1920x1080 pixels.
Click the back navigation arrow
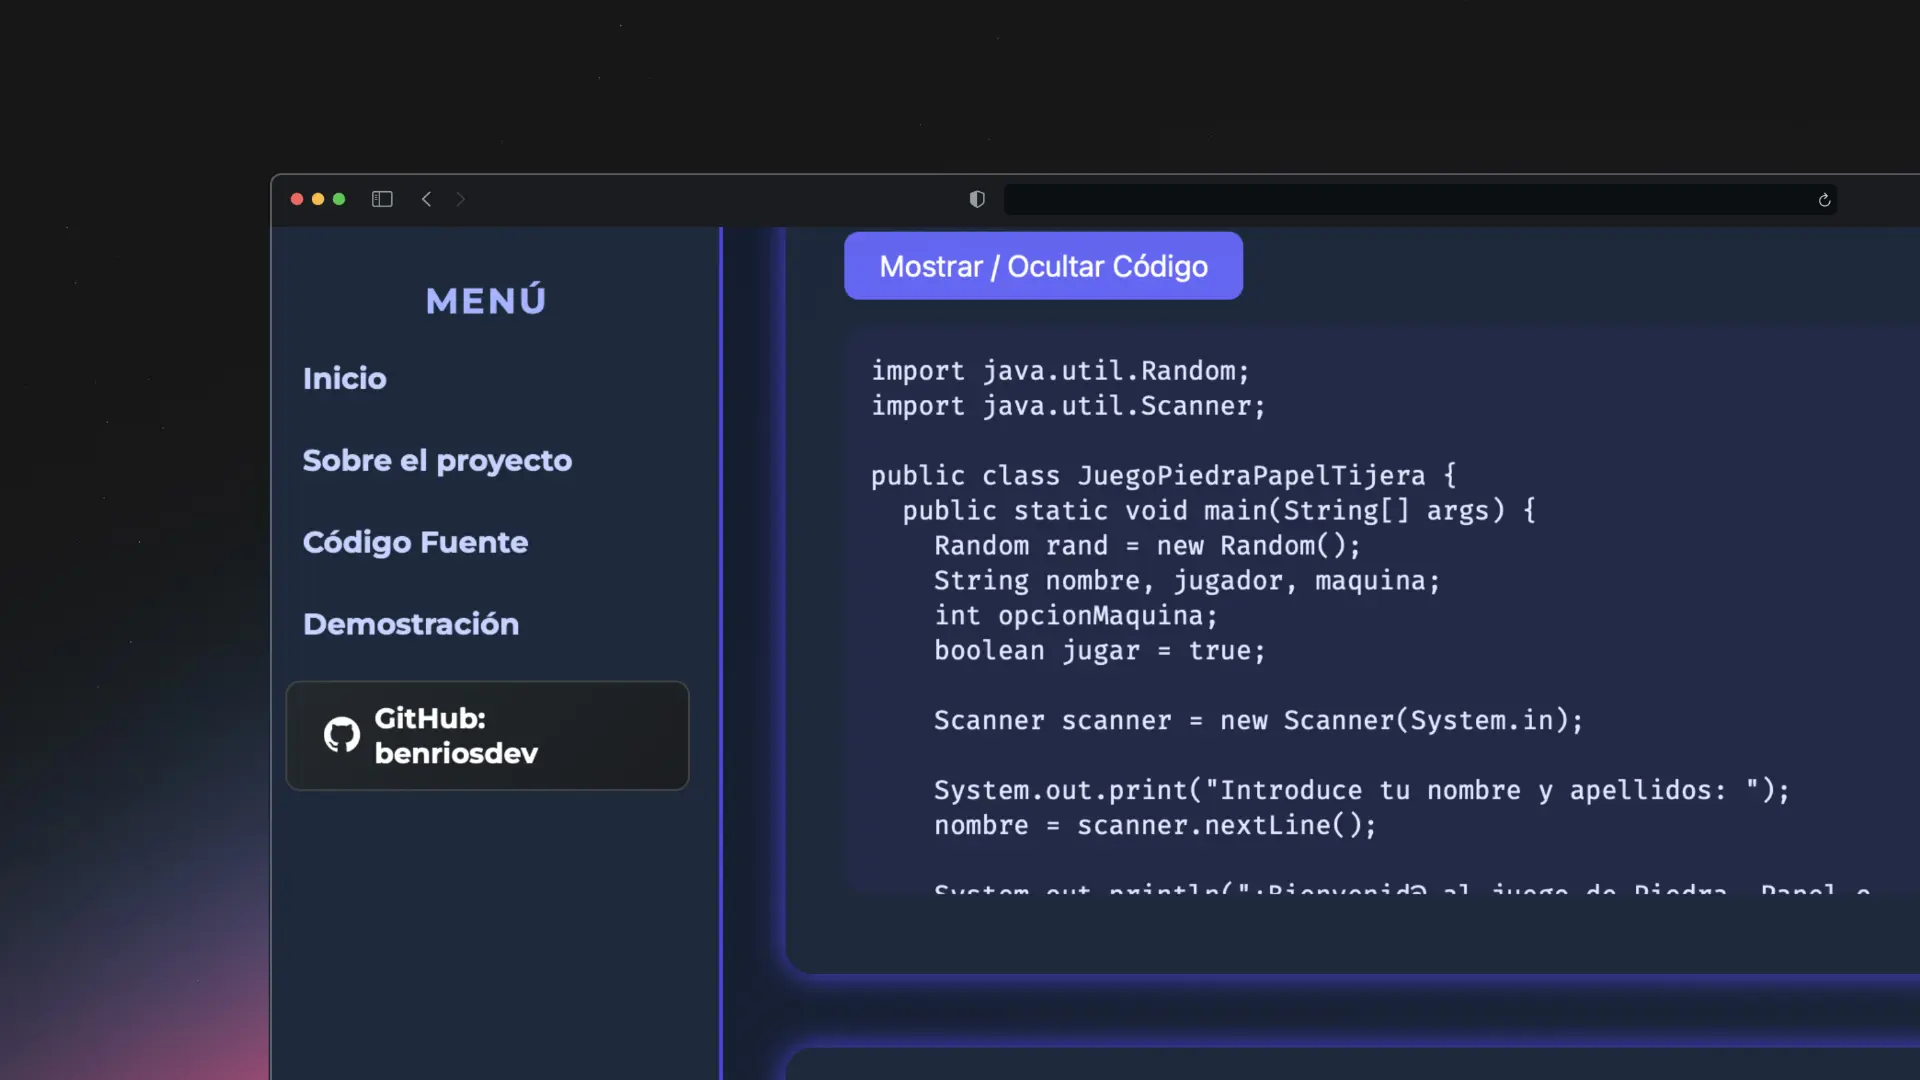[426, 199]
